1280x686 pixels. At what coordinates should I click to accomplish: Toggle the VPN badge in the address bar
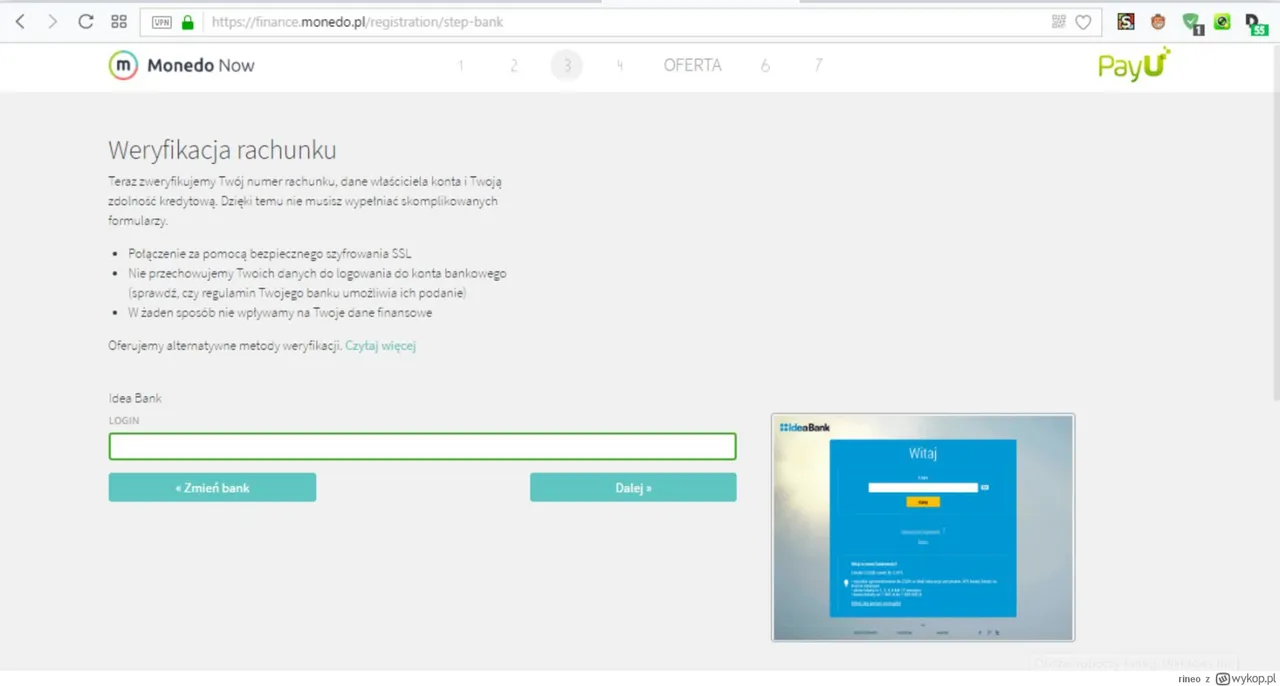click(x=161, y=22)
